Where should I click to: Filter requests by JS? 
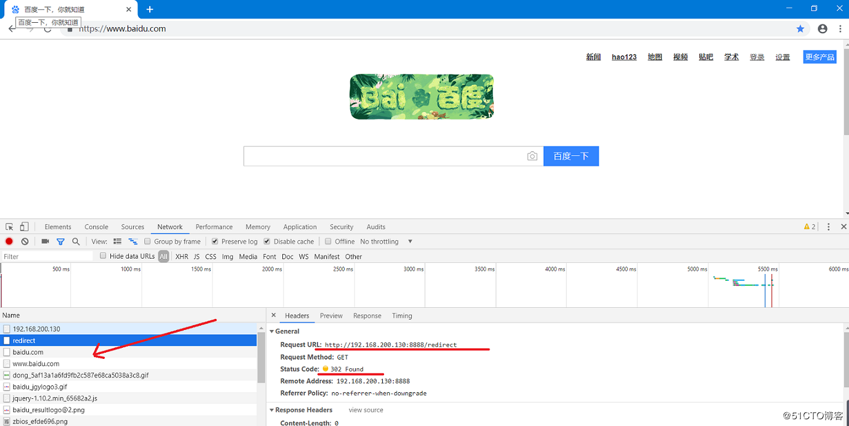(x=197, y=257)
